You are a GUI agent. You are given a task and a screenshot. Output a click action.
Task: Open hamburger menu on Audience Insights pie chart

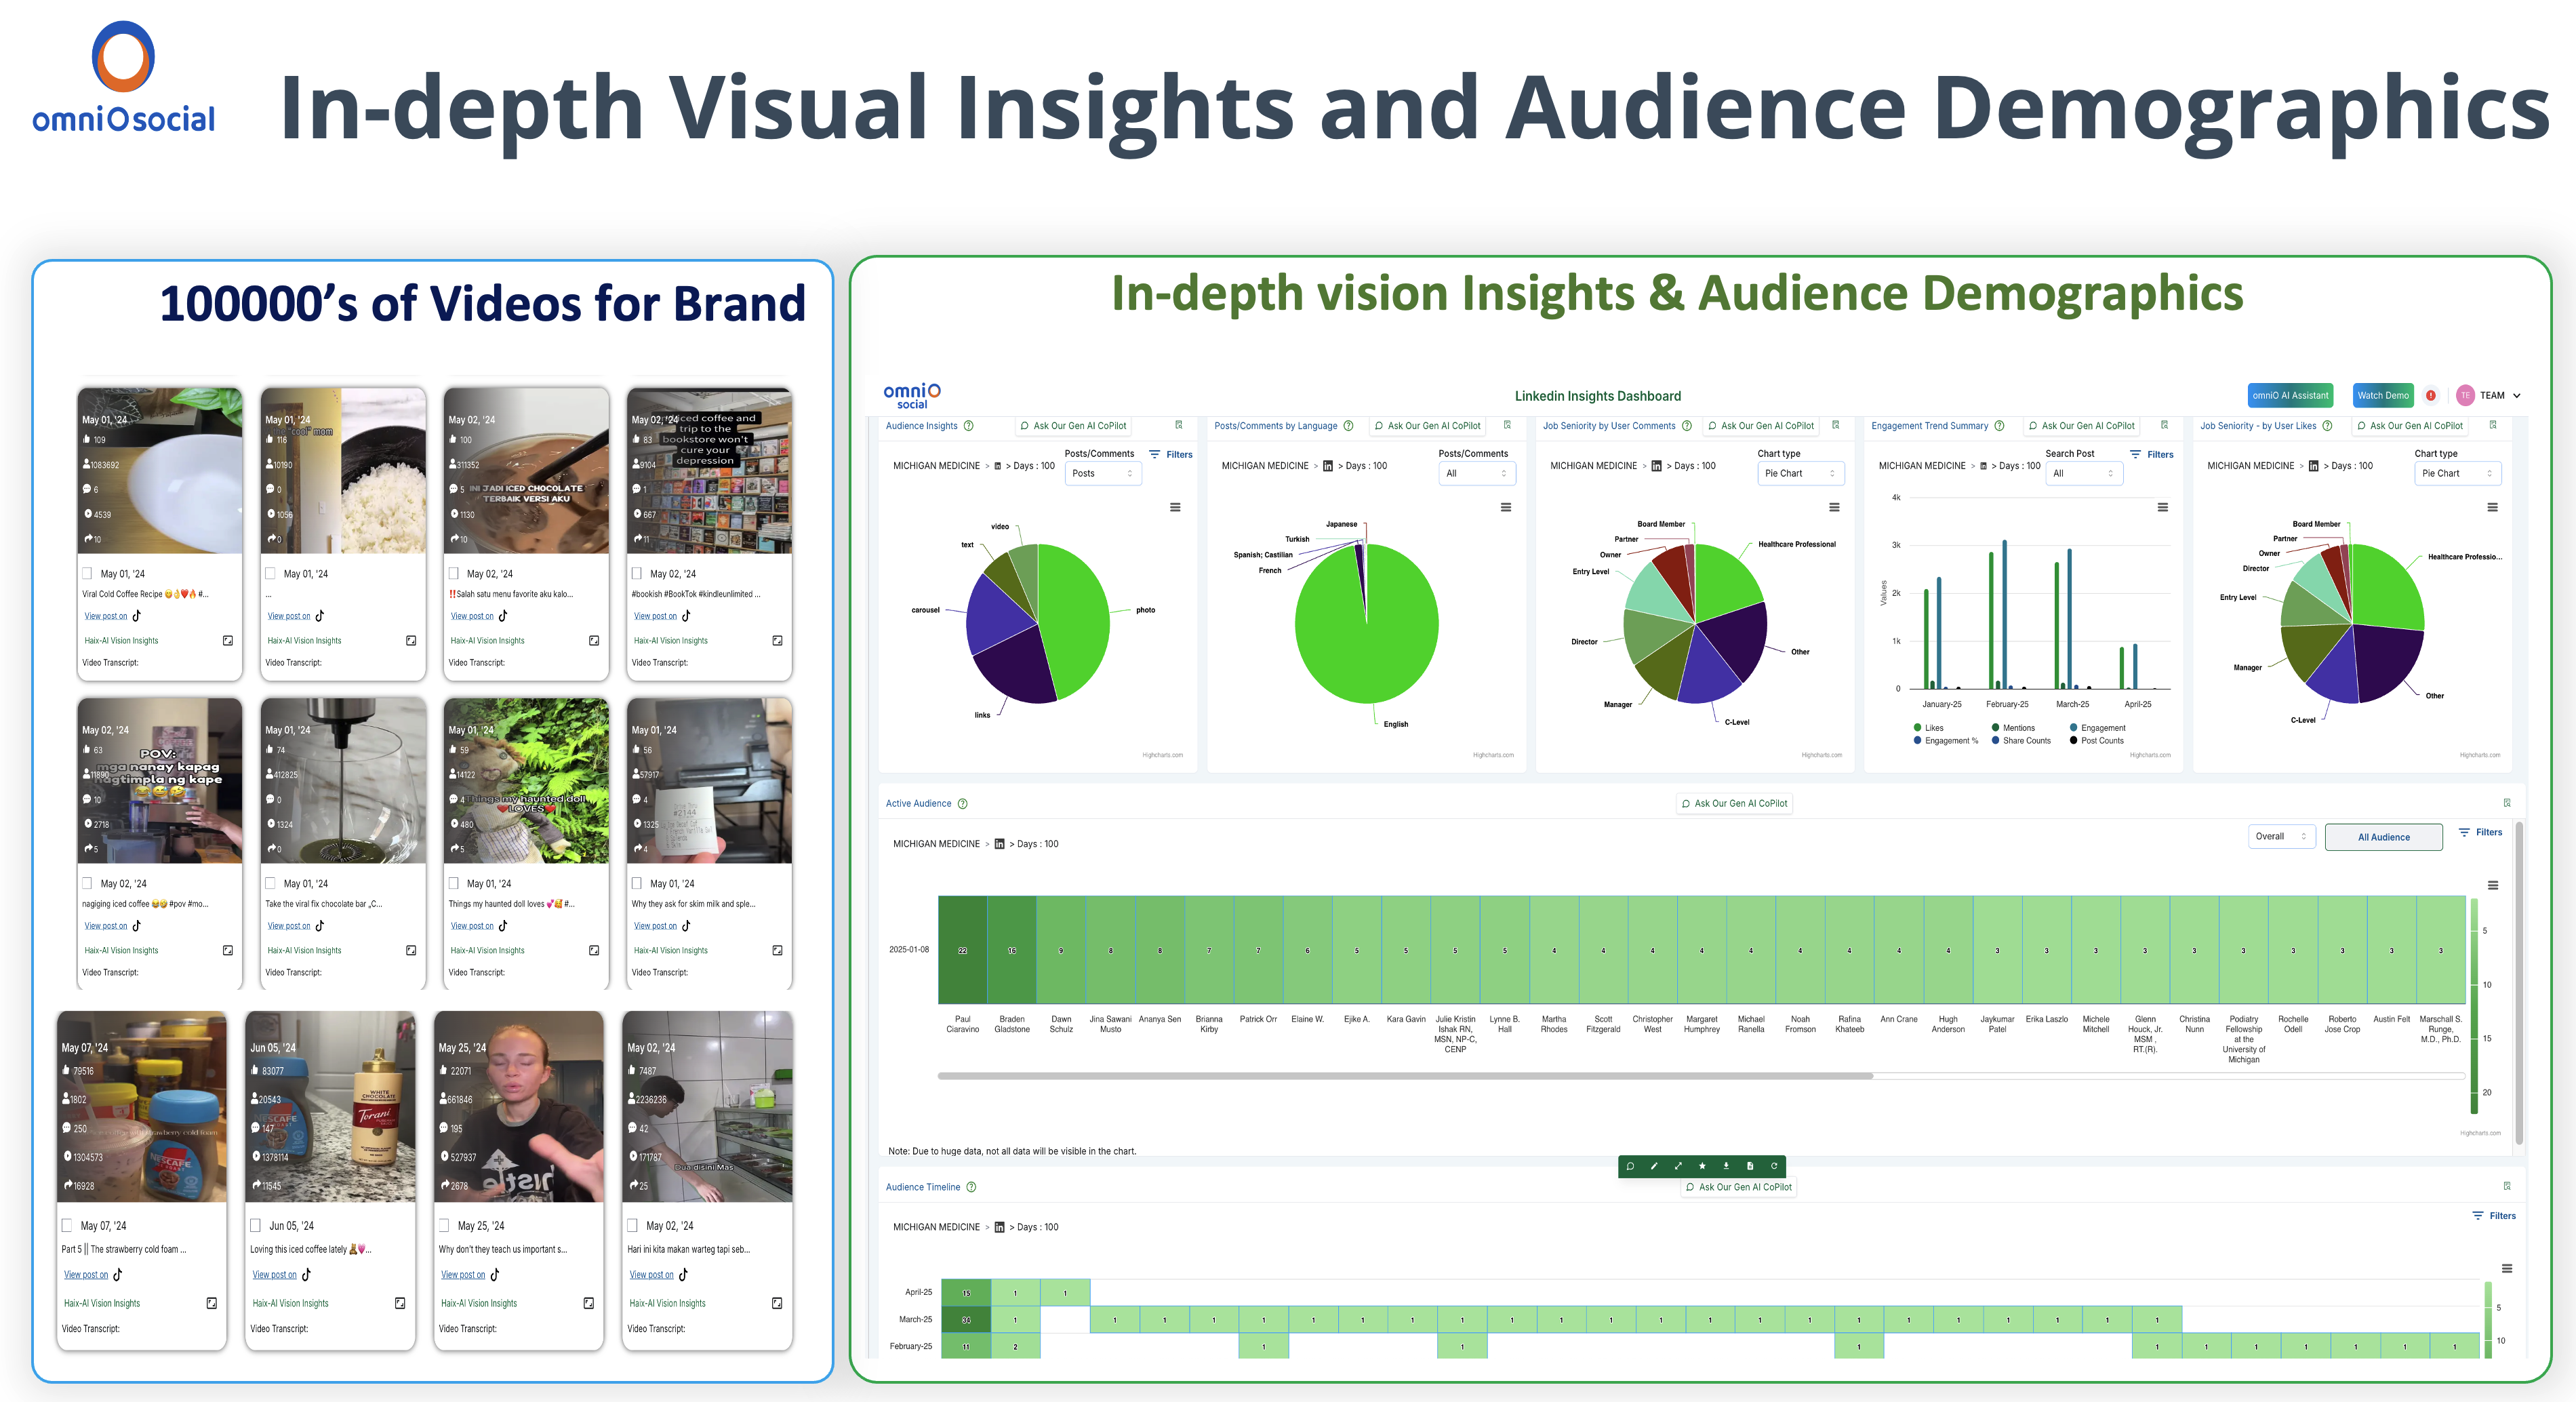(1175, 508)
